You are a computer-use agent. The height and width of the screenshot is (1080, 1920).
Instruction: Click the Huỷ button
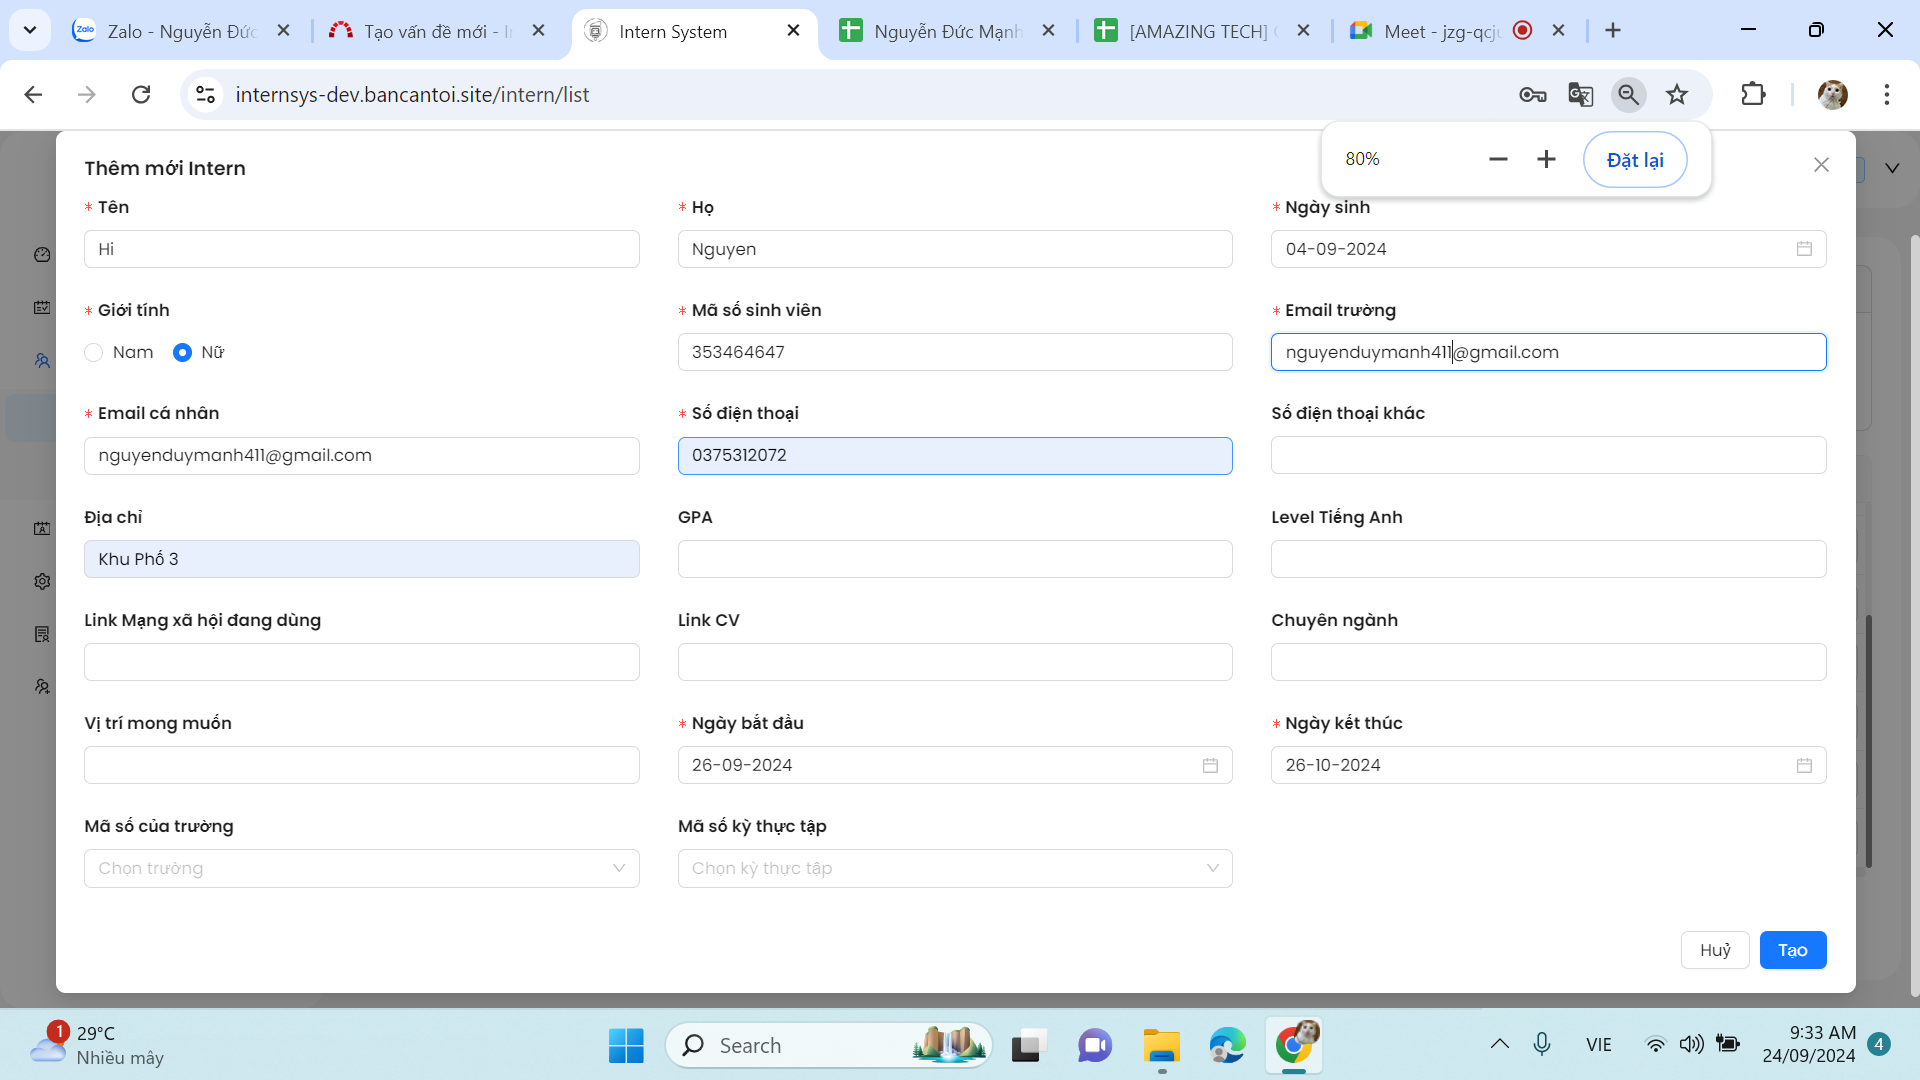pos(1714,950)
